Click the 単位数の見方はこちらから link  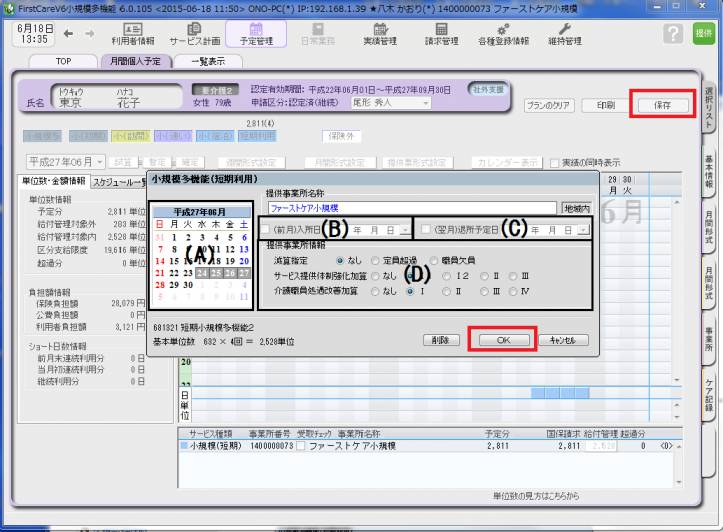pos(547,495)
